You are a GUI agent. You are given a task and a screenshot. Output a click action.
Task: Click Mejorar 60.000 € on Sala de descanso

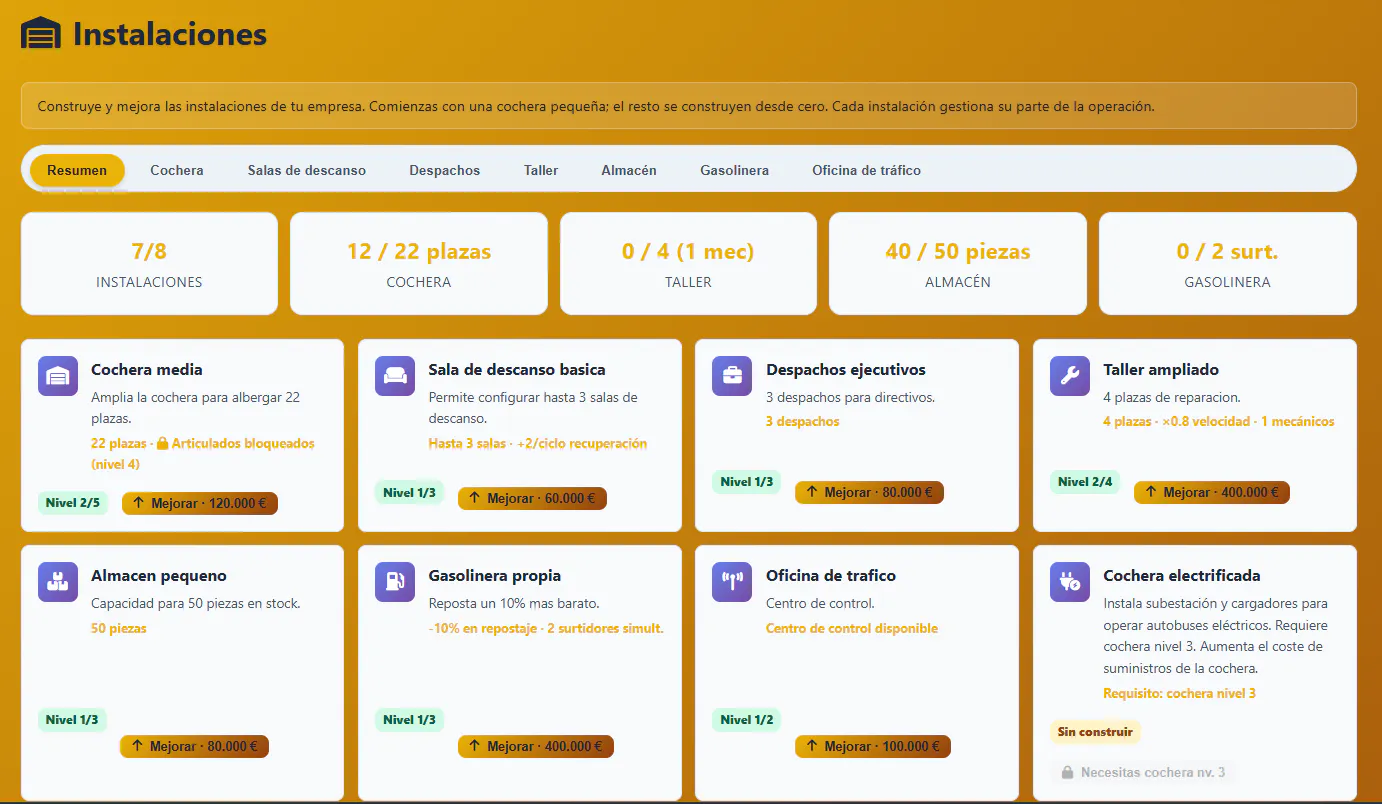point(532,497)
